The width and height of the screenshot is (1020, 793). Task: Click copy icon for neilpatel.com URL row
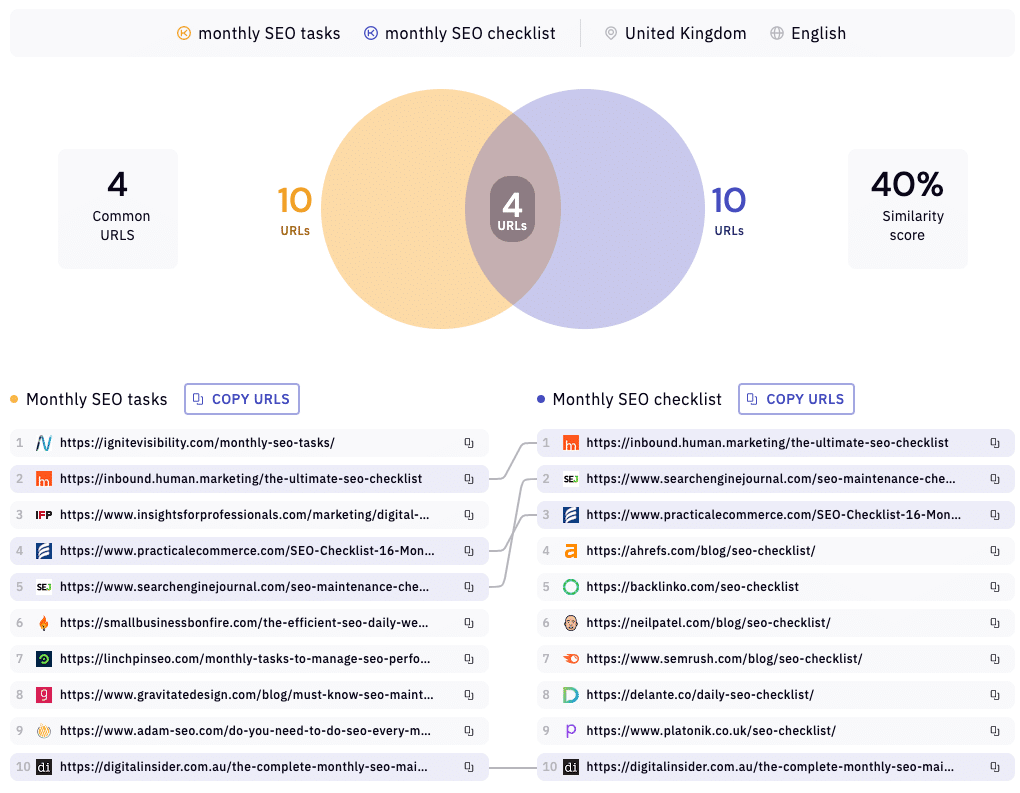(994, 623)
